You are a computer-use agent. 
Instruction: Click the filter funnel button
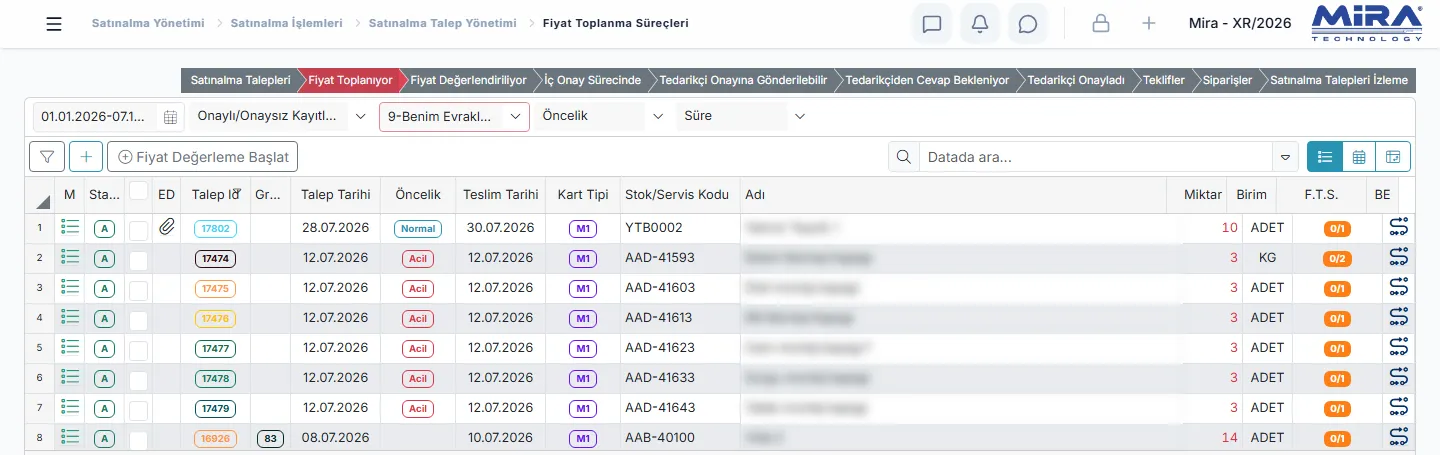(x=47, y=157)
